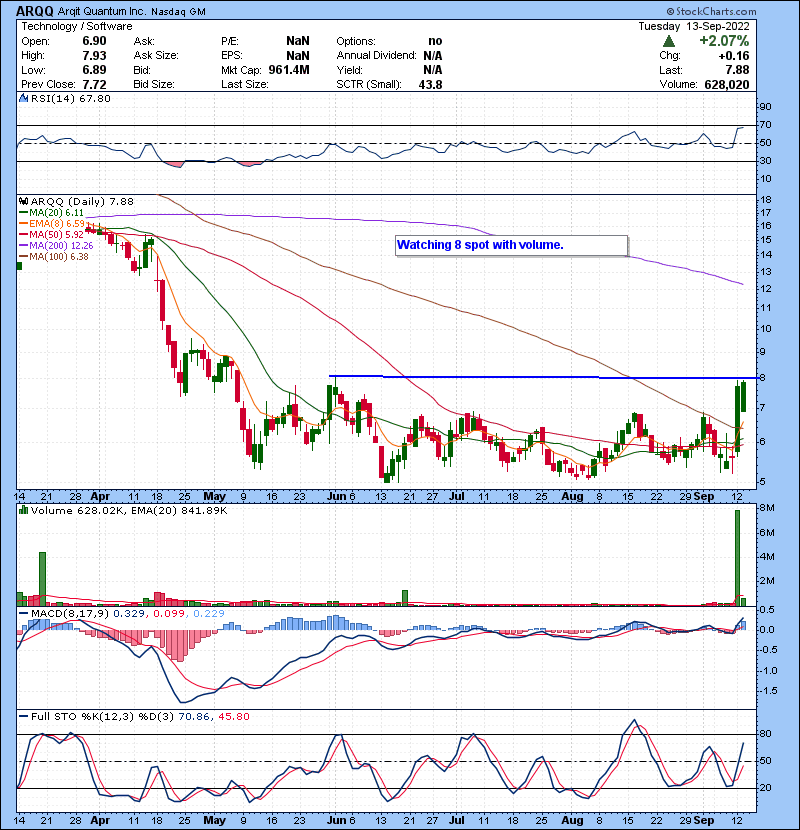The image size is (800, 830).
Task: Click the Ask Size: label
Action: tap(156, 56)
